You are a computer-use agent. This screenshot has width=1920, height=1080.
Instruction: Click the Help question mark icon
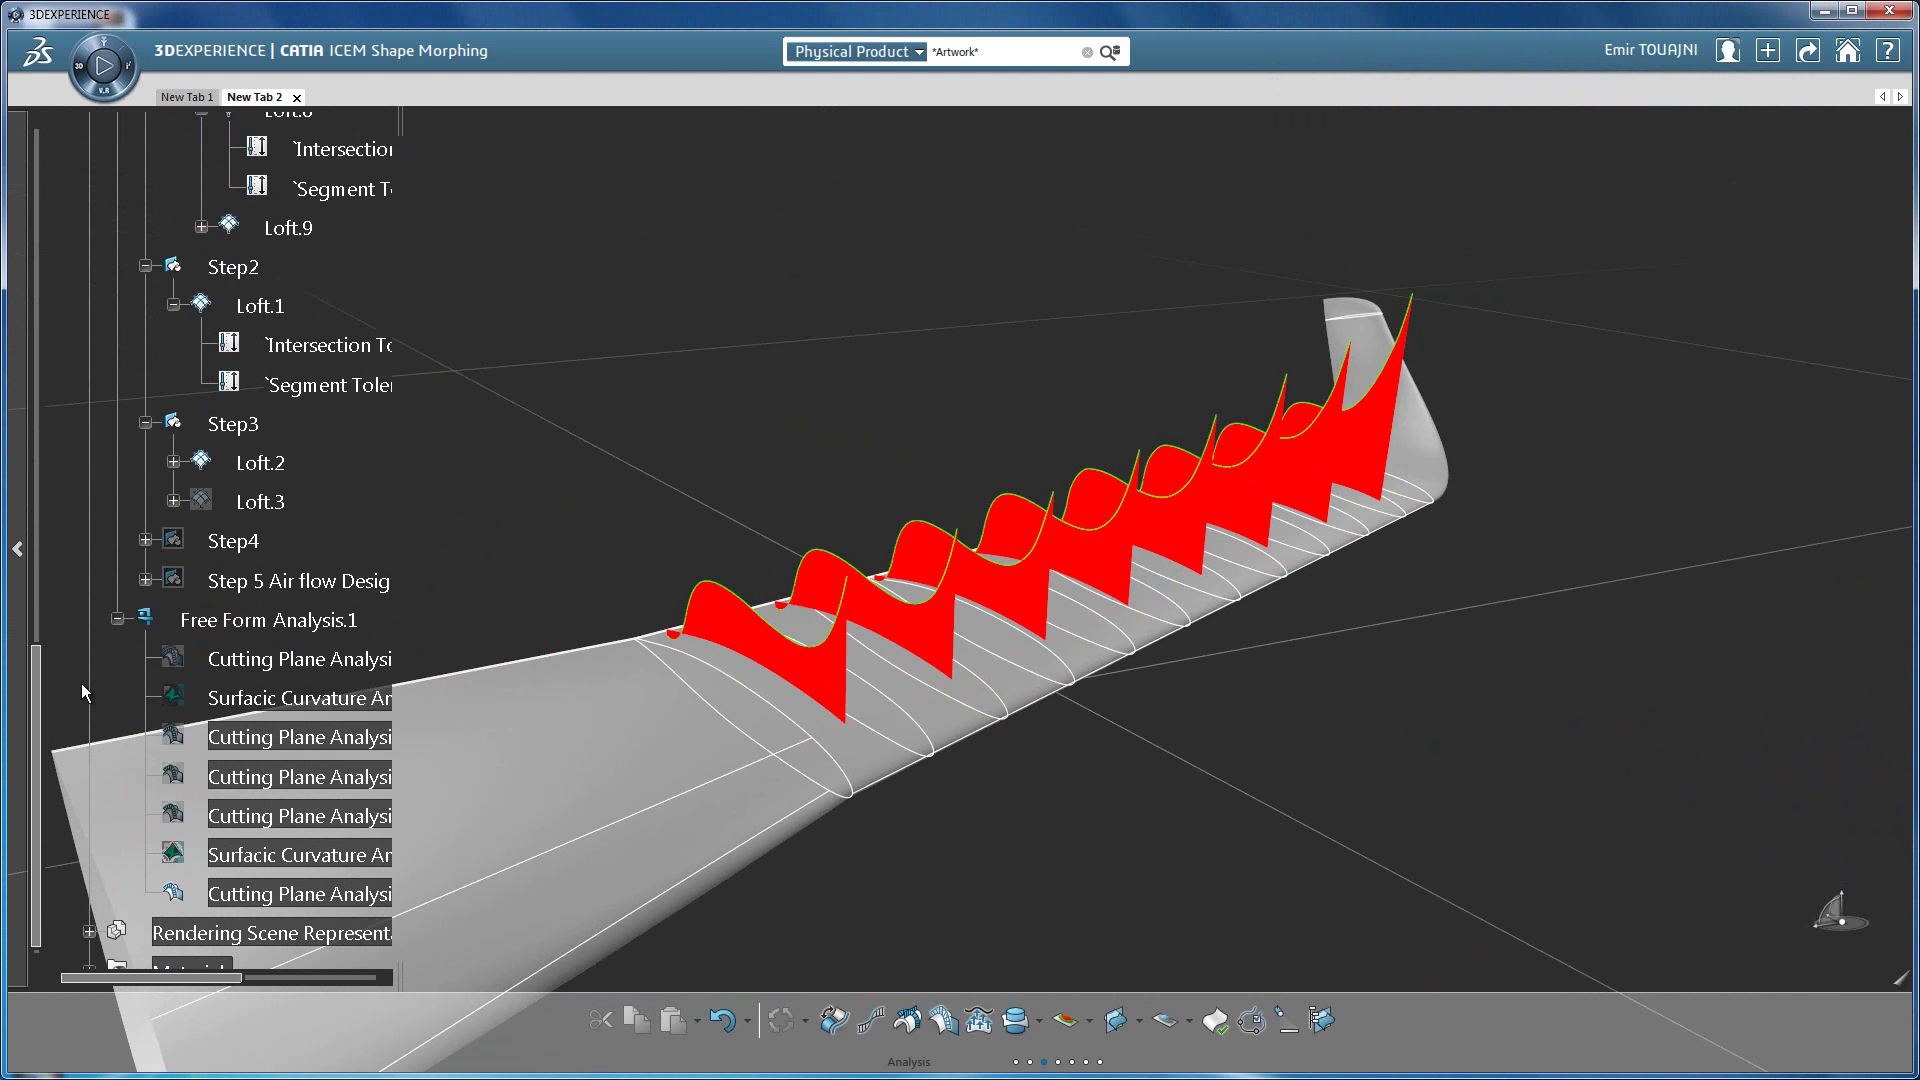pos(1887,51)
